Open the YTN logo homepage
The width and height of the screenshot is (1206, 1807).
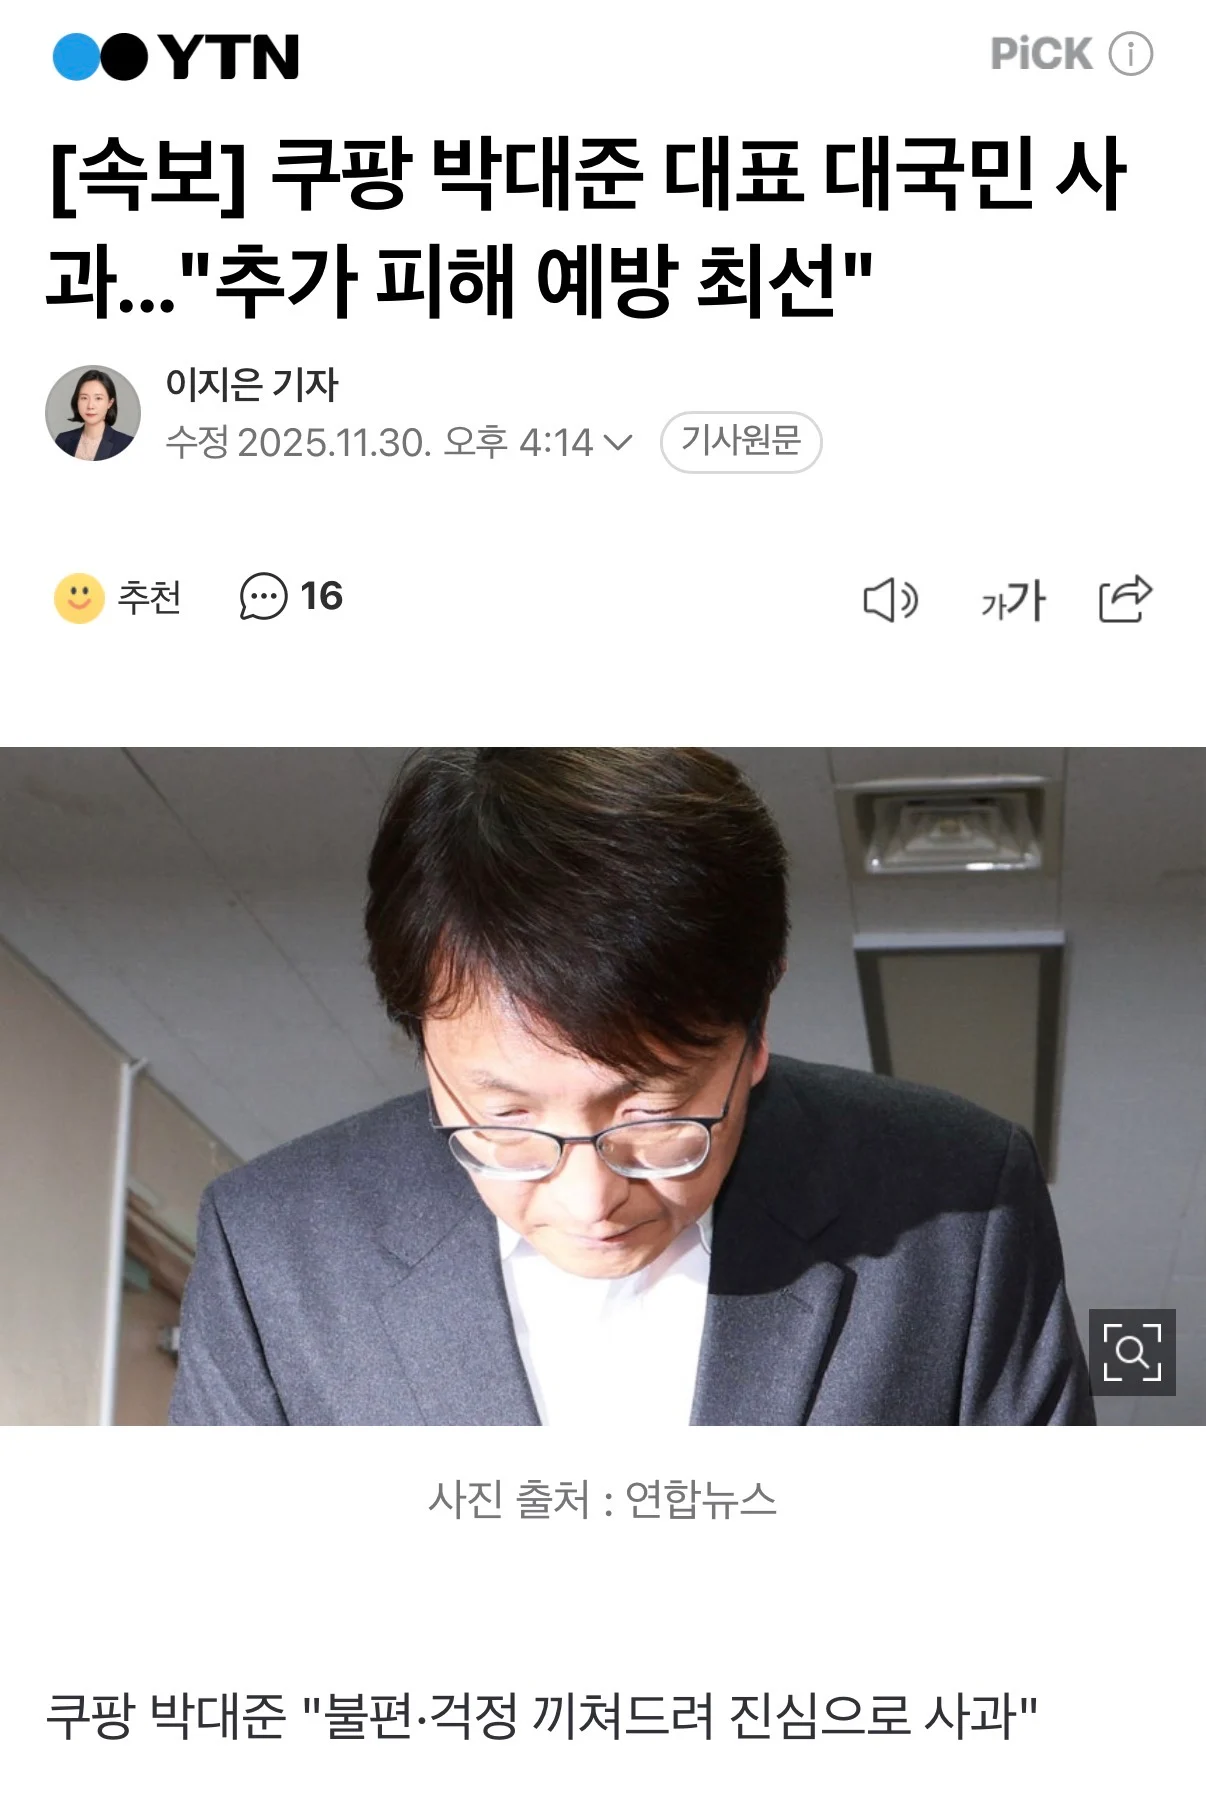coord(176,56)
